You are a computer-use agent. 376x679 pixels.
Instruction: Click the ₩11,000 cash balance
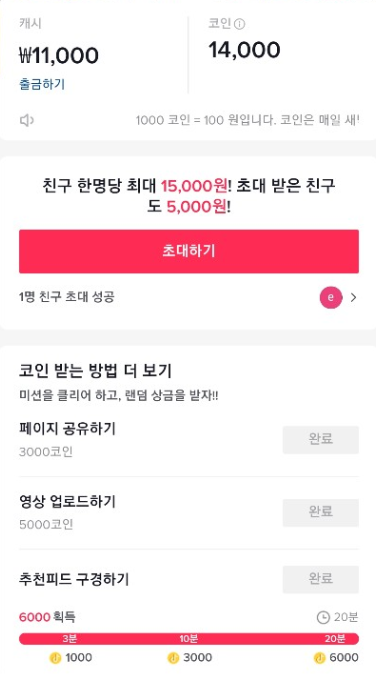point(59,55)
